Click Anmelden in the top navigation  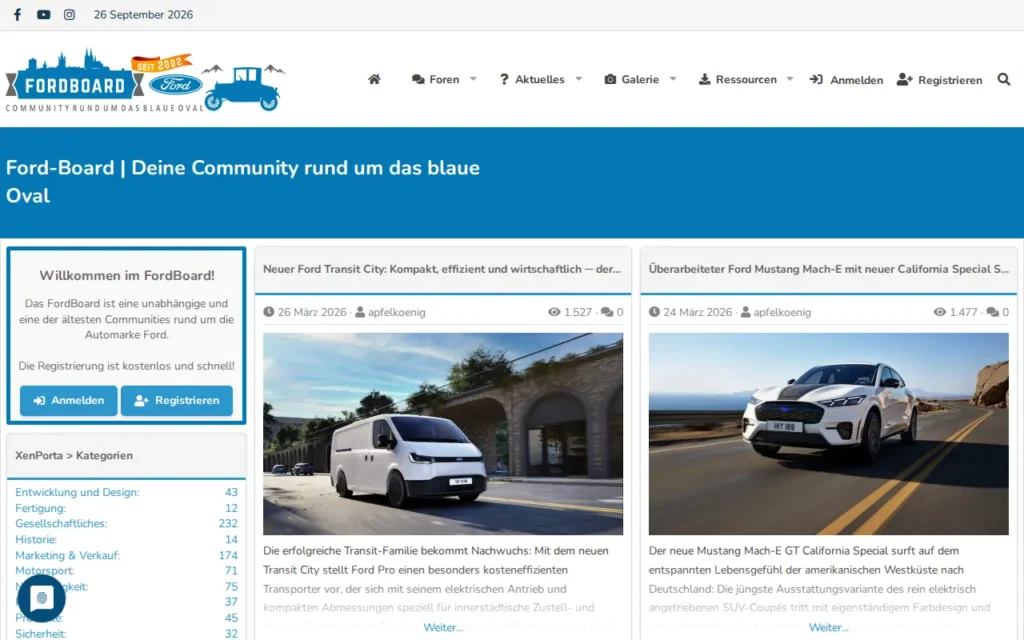coord(846,80)
